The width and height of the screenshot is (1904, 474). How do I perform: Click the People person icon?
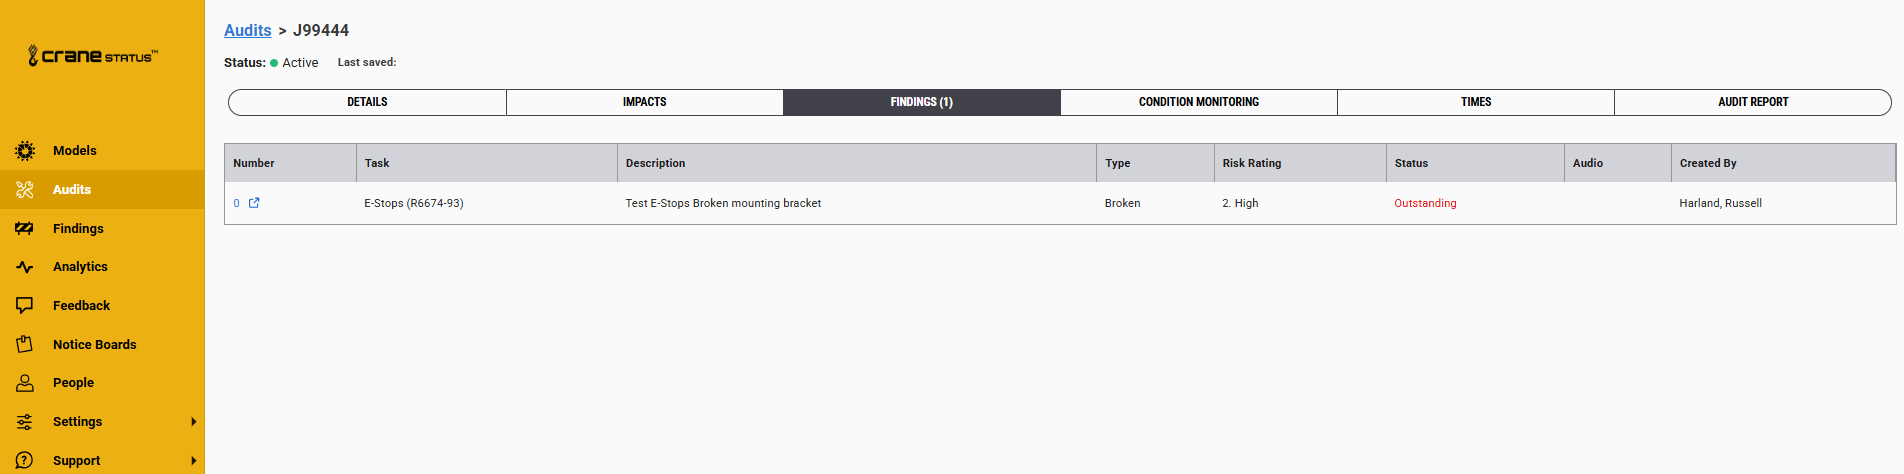(x=25, y=383)
